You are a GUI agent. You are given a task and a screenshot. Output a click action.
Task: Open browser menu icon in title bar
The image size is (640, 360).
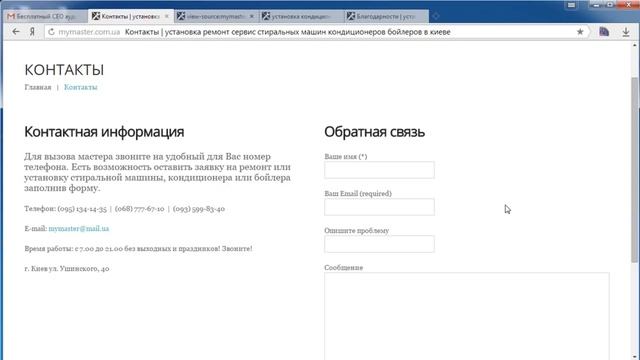(x=571, y=5)
